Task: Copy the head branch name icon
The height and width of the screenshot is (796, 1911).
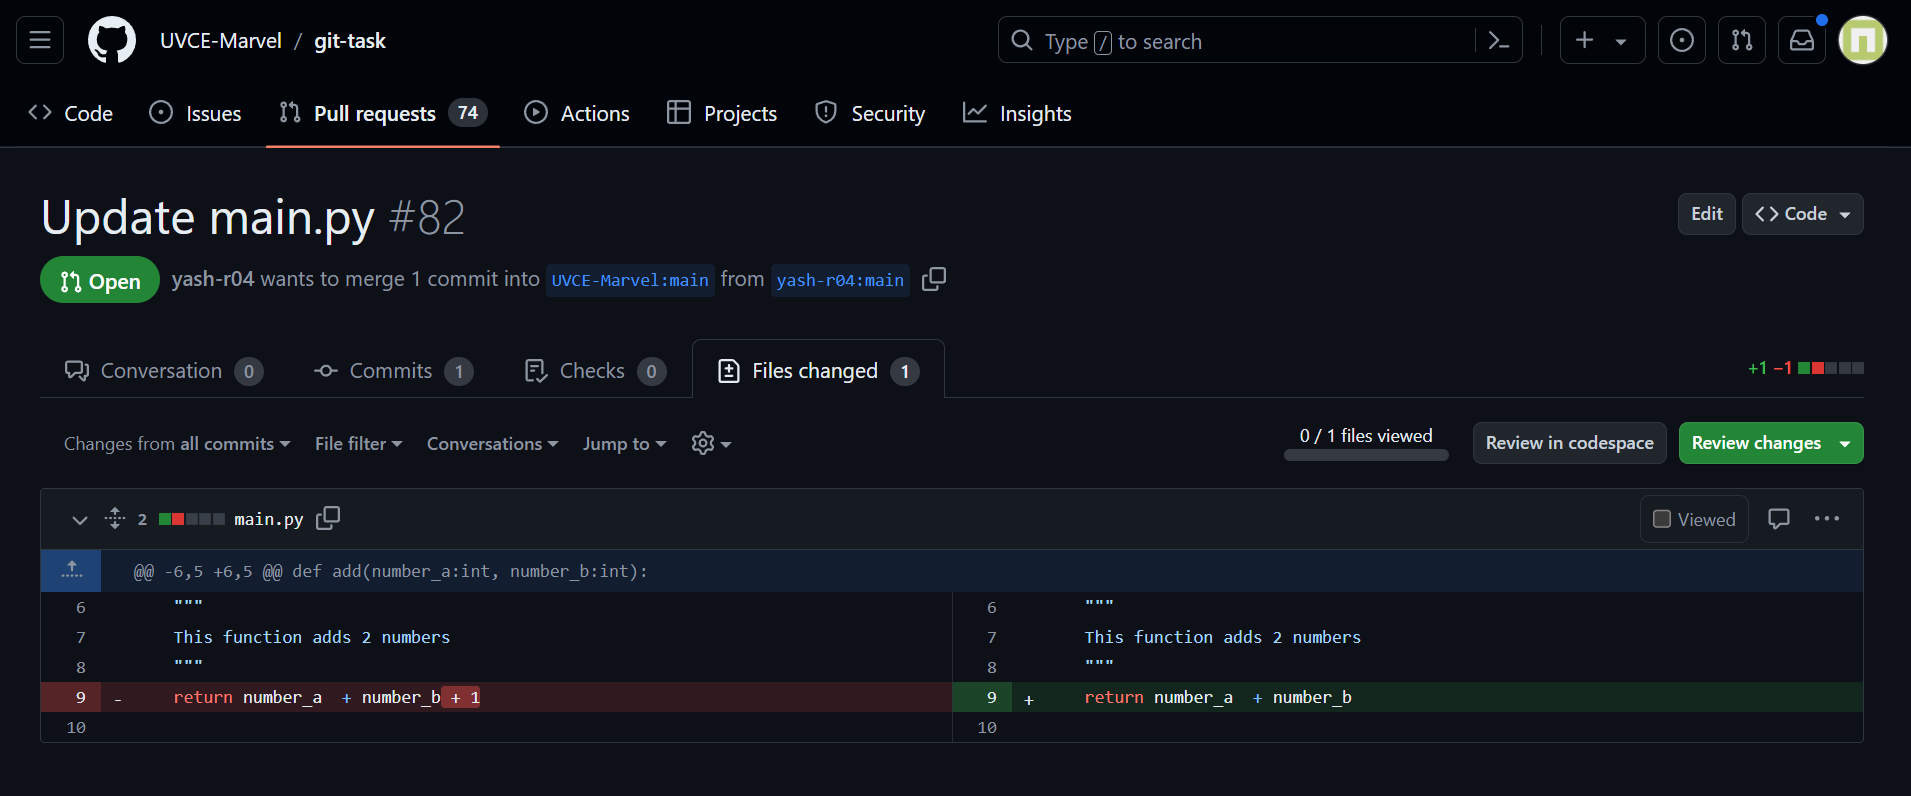Action: (934, 279)
